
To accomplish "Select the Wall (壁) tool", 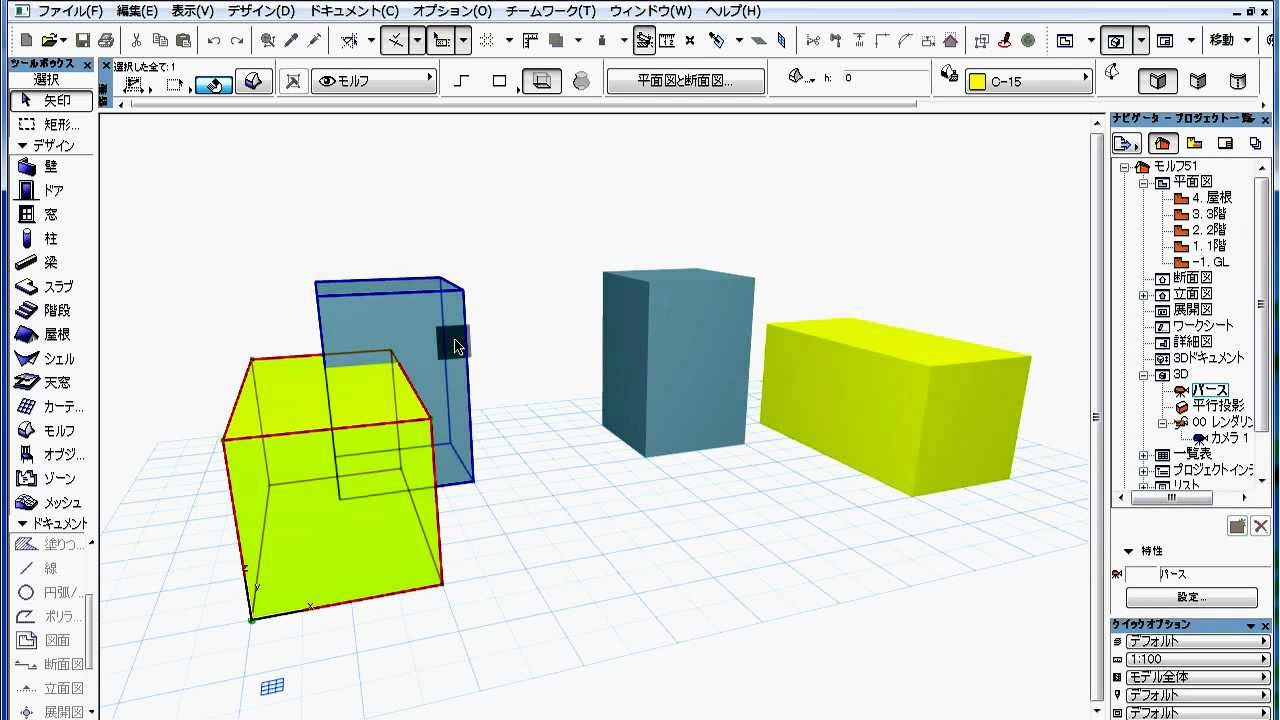I will (x=51, y=166).
